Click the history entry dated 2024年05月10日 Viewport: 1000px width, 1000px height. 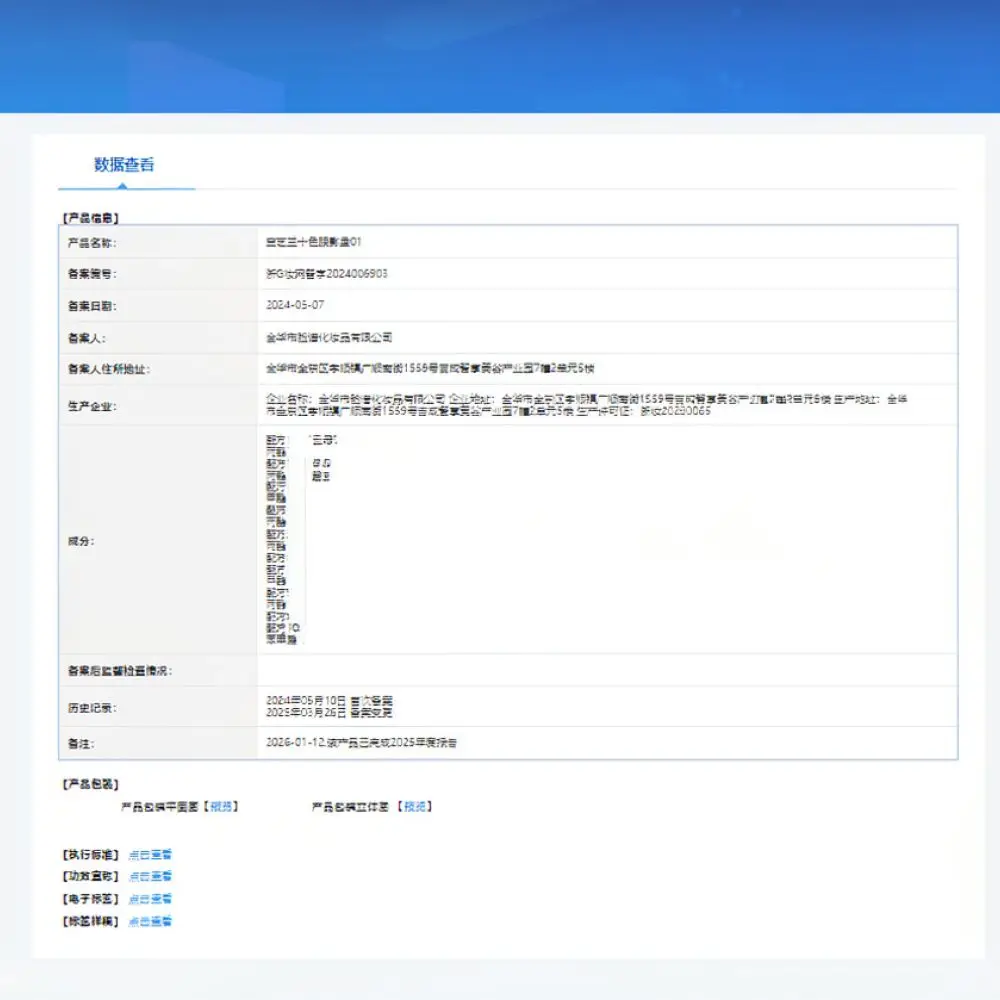point(329,700)
